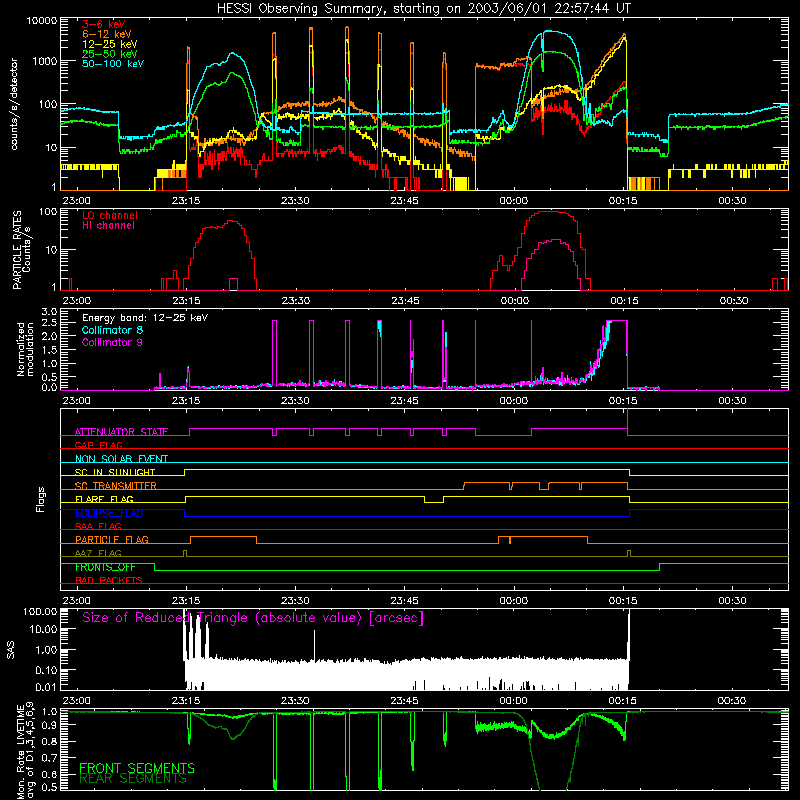
Task: Select the FRONT SEGMENTS legend label
Action: point(137,768)
